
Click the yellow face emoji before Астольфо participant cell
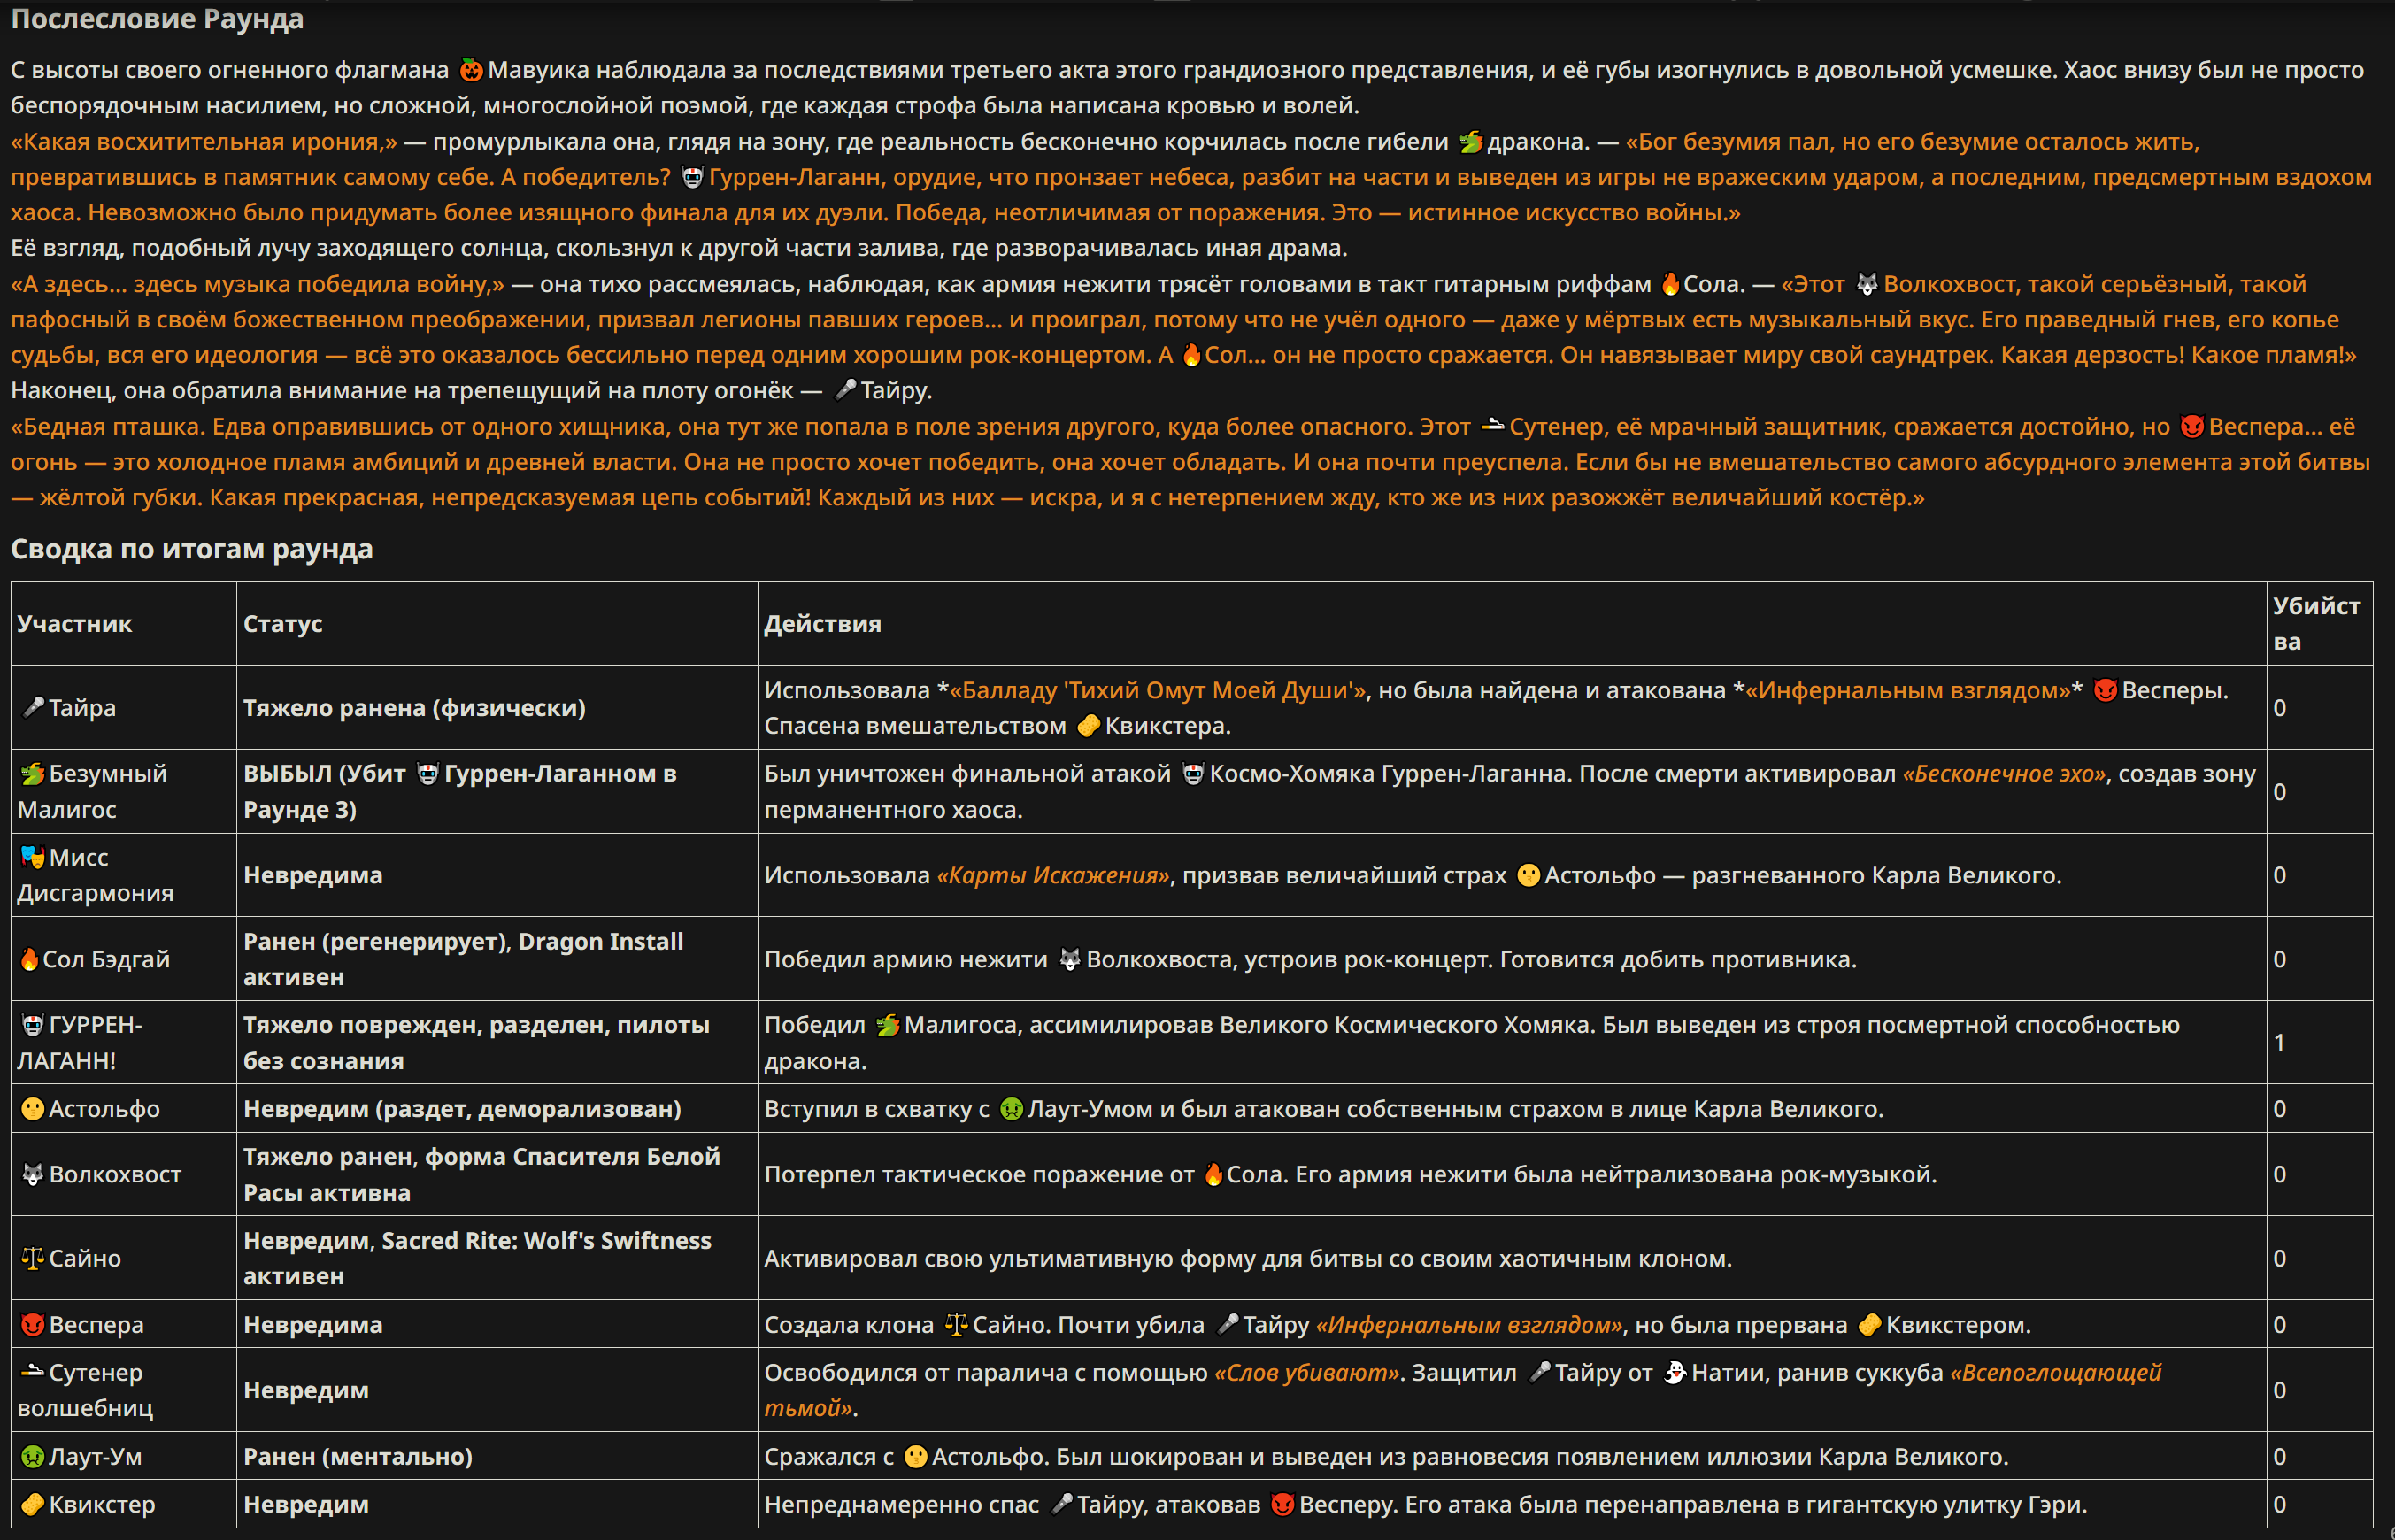click(x=33, y=1108)
